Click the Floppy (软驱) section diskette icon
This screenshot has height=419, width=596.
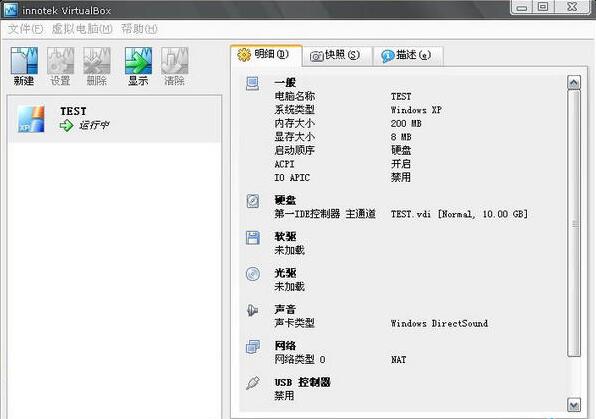coord(253,237)
